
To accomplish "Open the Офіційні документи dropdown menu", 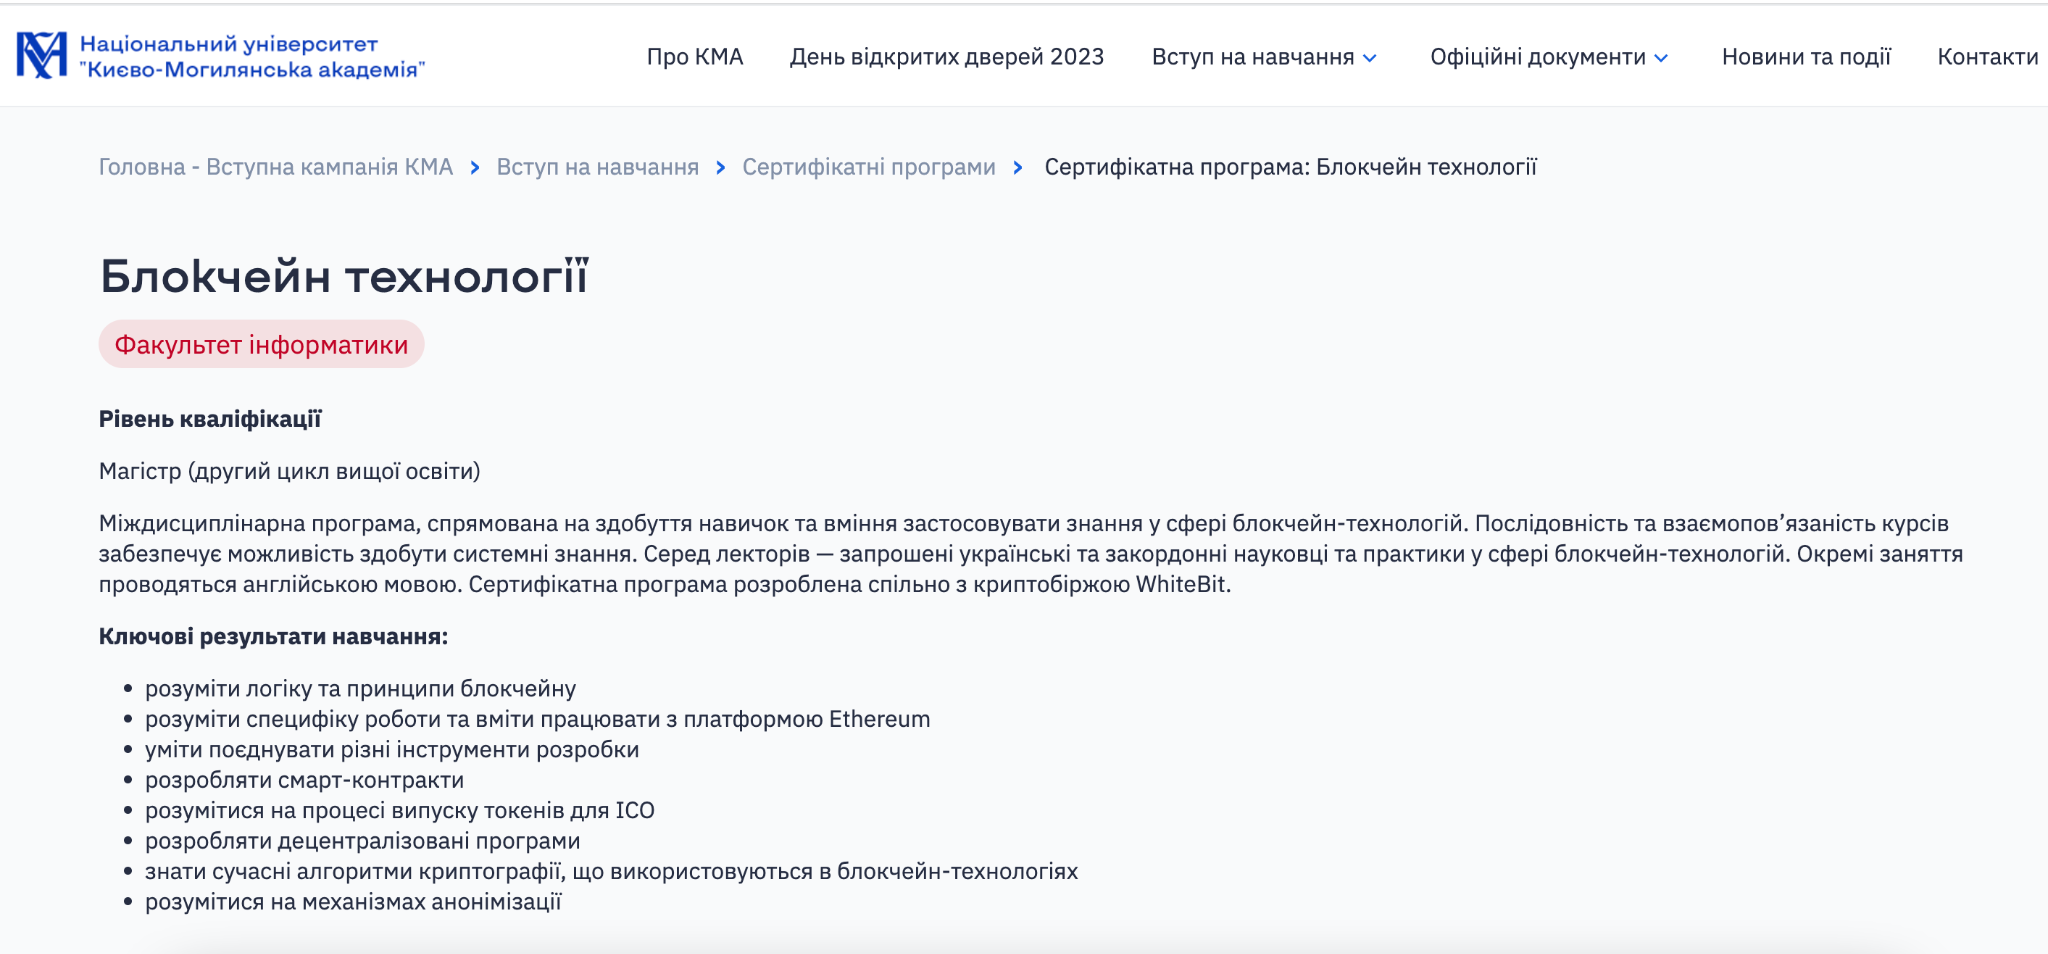I will point(1541,58).
